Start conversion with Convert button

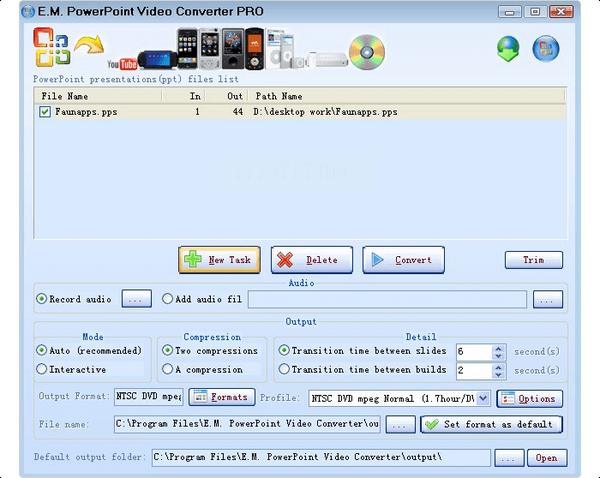point(403,260)
